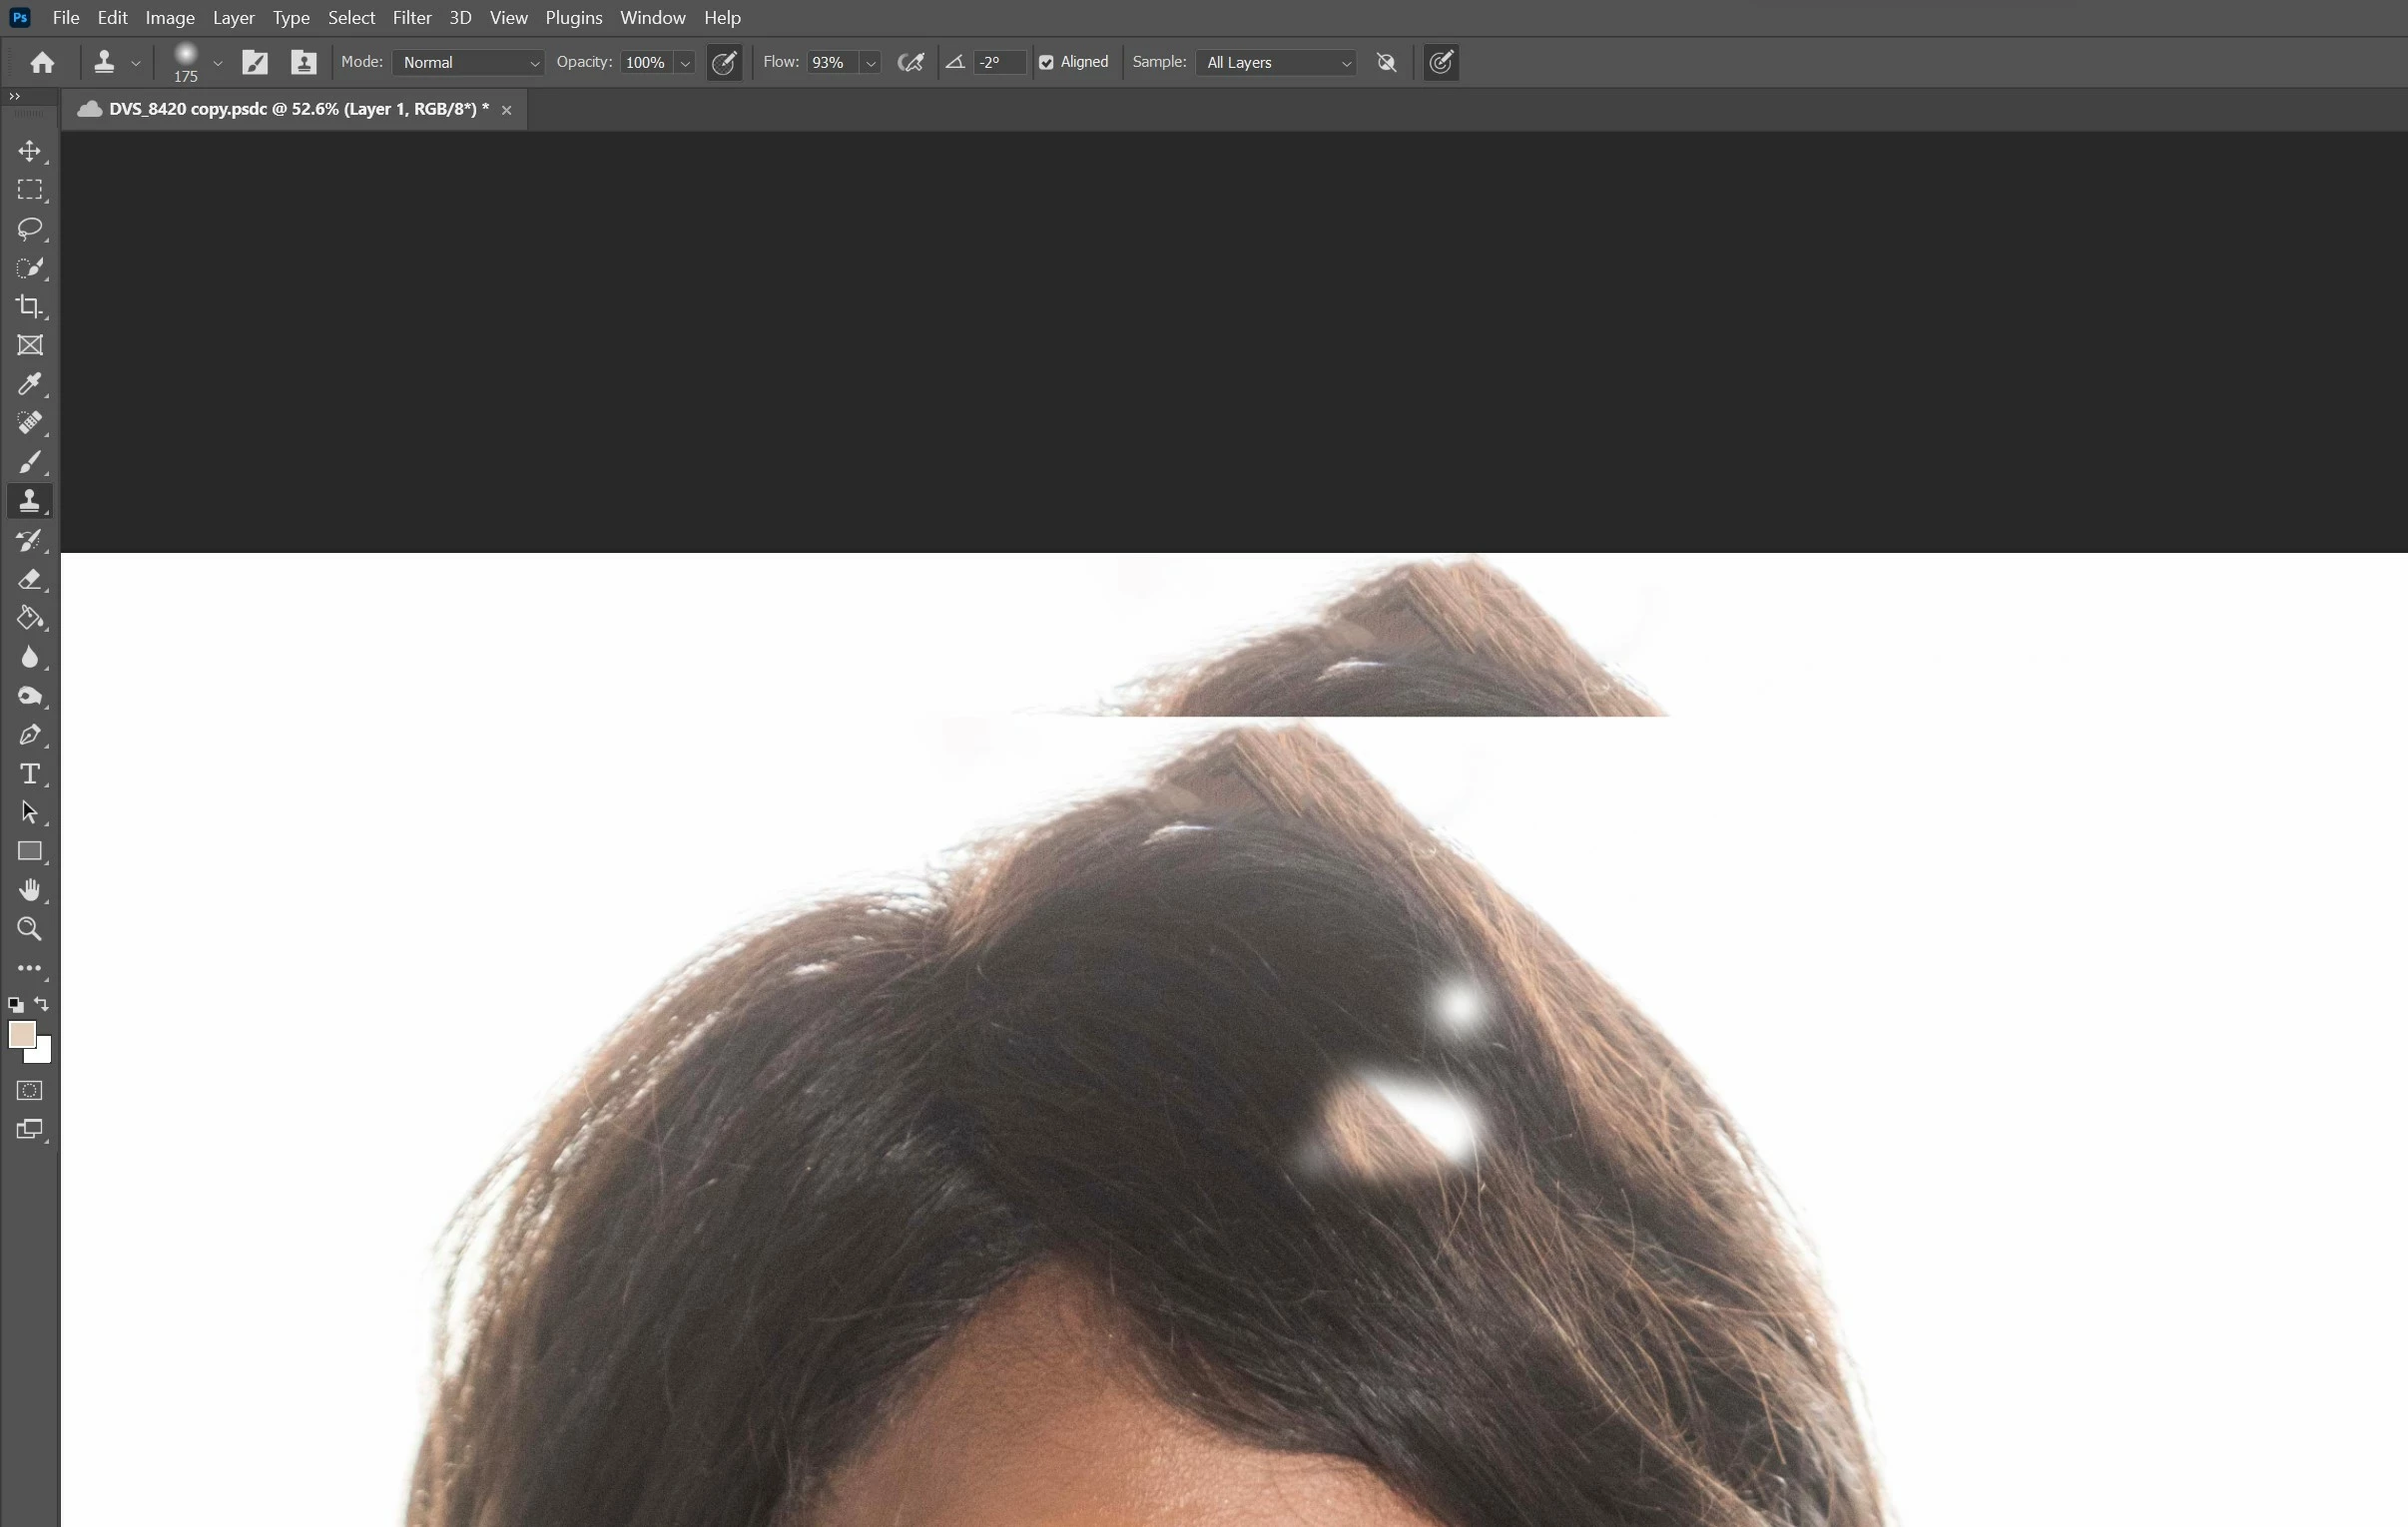Toggle the Aligned checkbox

click(x=1046, y=62)
